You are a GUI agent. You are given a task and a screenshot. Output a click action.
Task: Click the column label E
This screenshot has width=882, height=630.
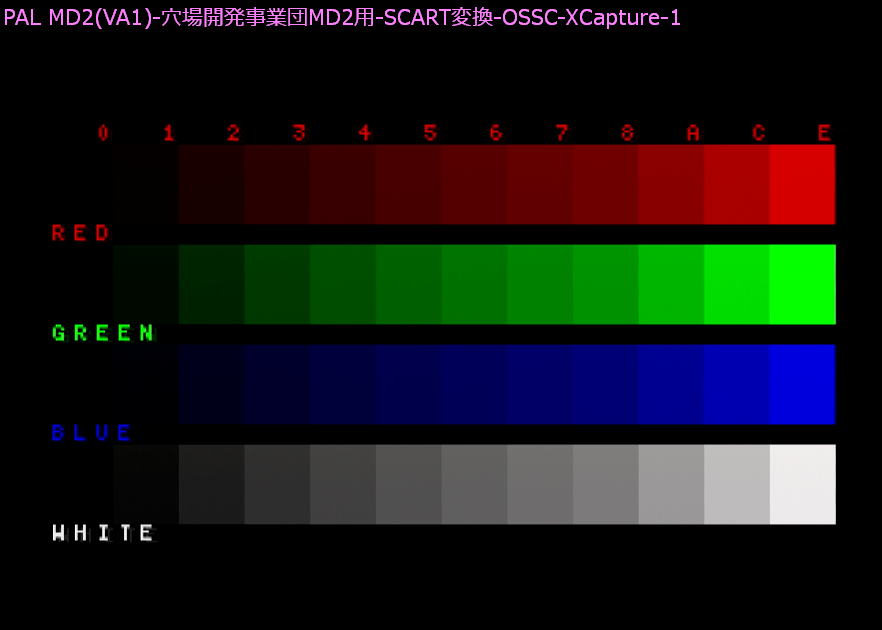[x=825, y=133]
